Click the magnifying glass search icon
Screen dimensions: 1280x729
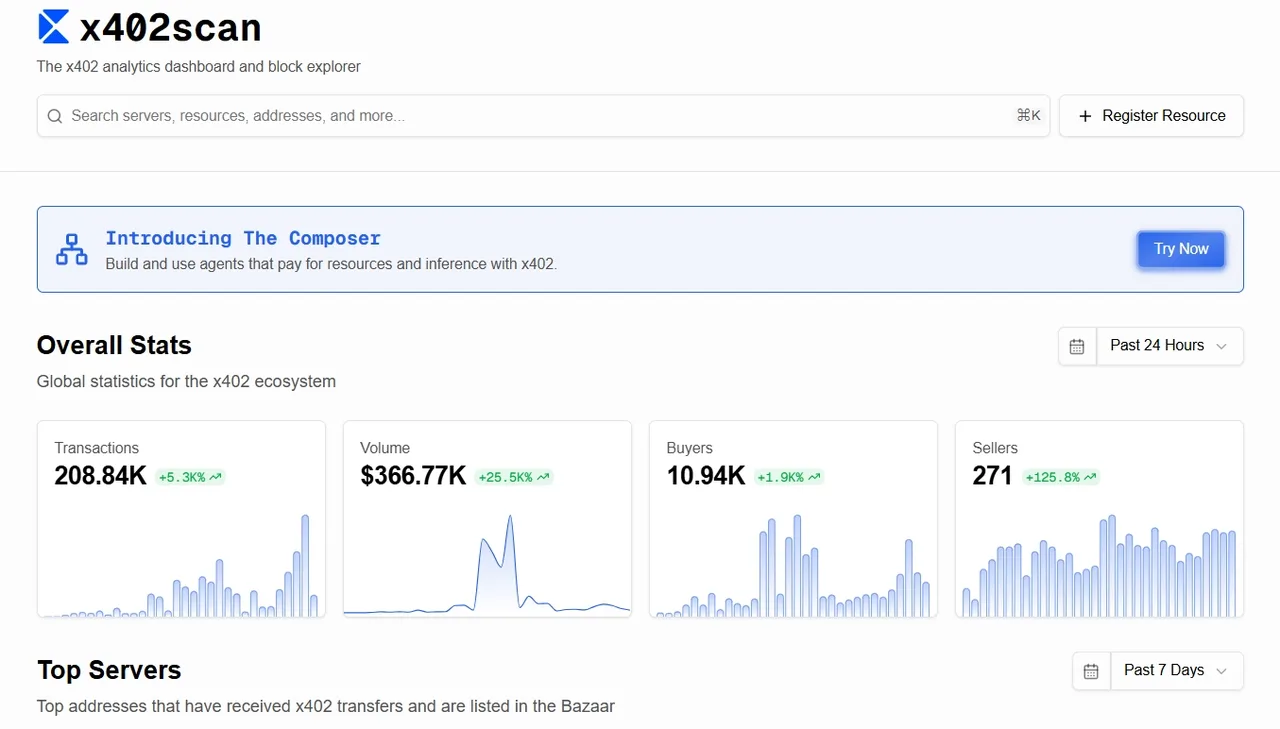click(x=55, y=116)
